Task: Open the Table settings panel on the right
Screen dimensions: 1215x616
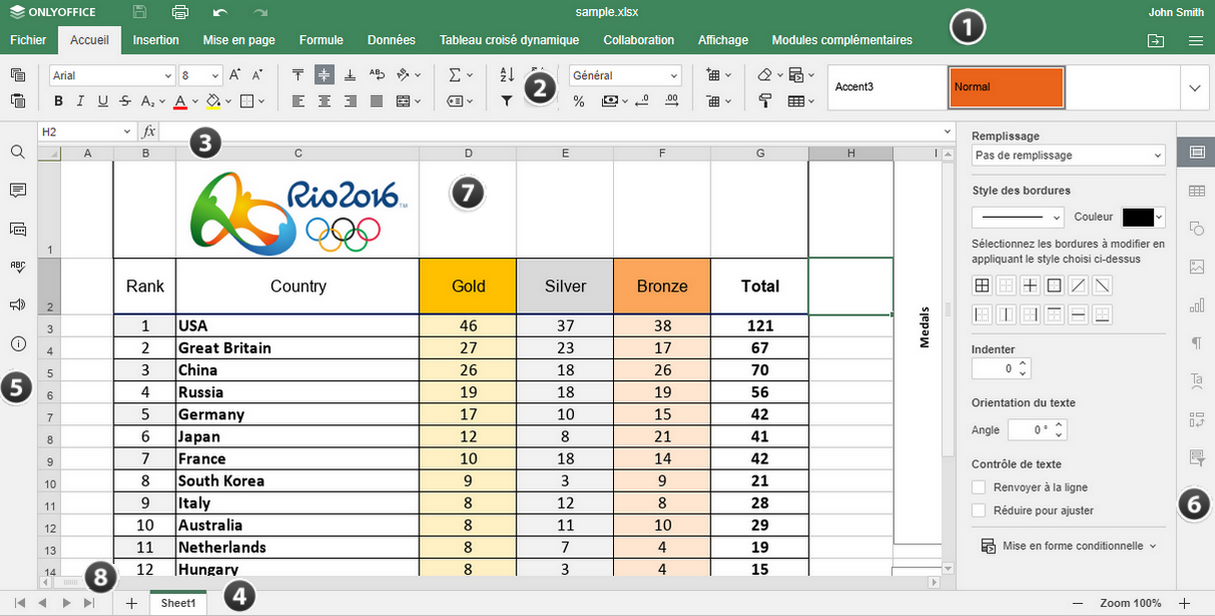Action: pos(1197,190)
